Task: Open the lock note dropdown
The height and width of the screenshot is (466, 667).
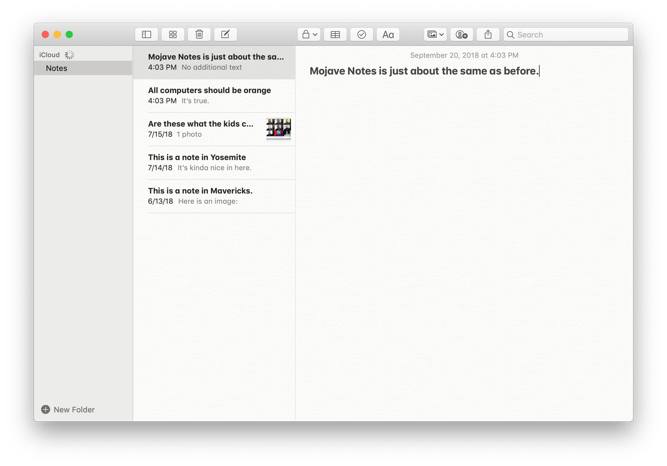Action: pos(309,34)
